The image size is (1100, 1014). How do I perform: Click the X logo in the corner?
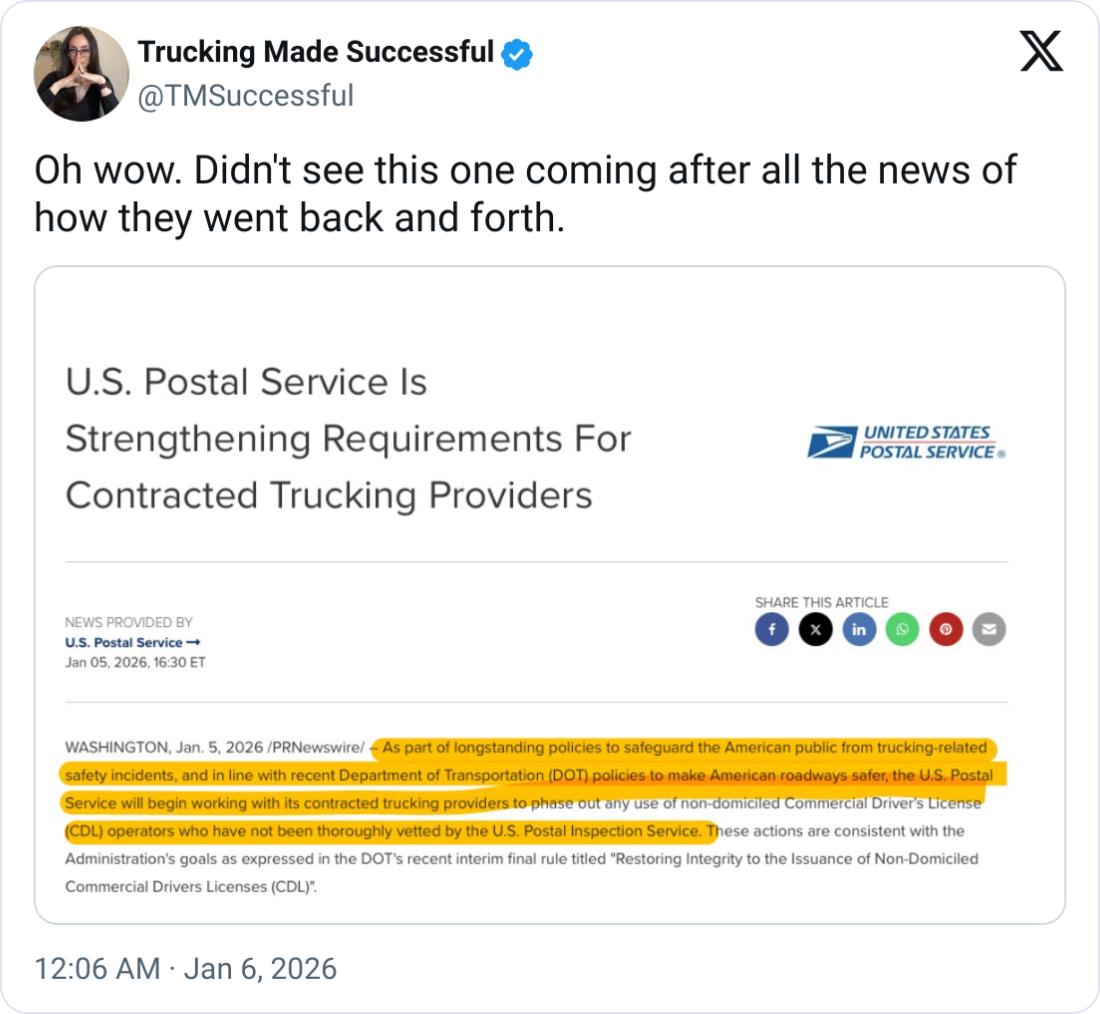click(x=1041, y=50)
